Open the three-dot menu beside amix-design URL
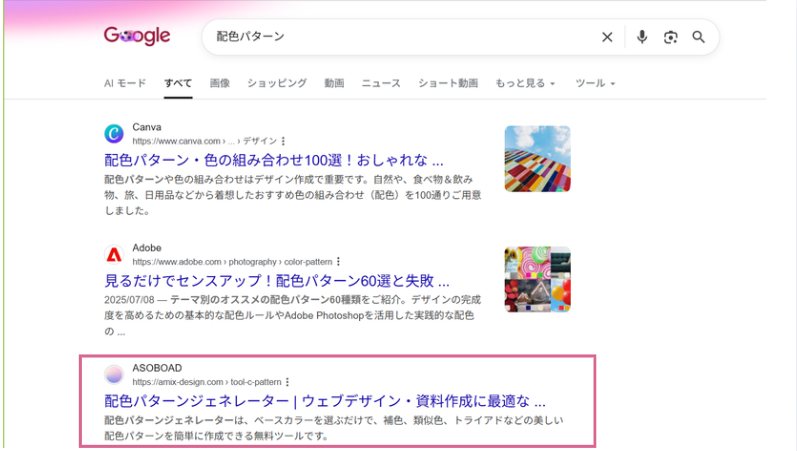Screen dimensions: 797x451 (x=287, y=382)
